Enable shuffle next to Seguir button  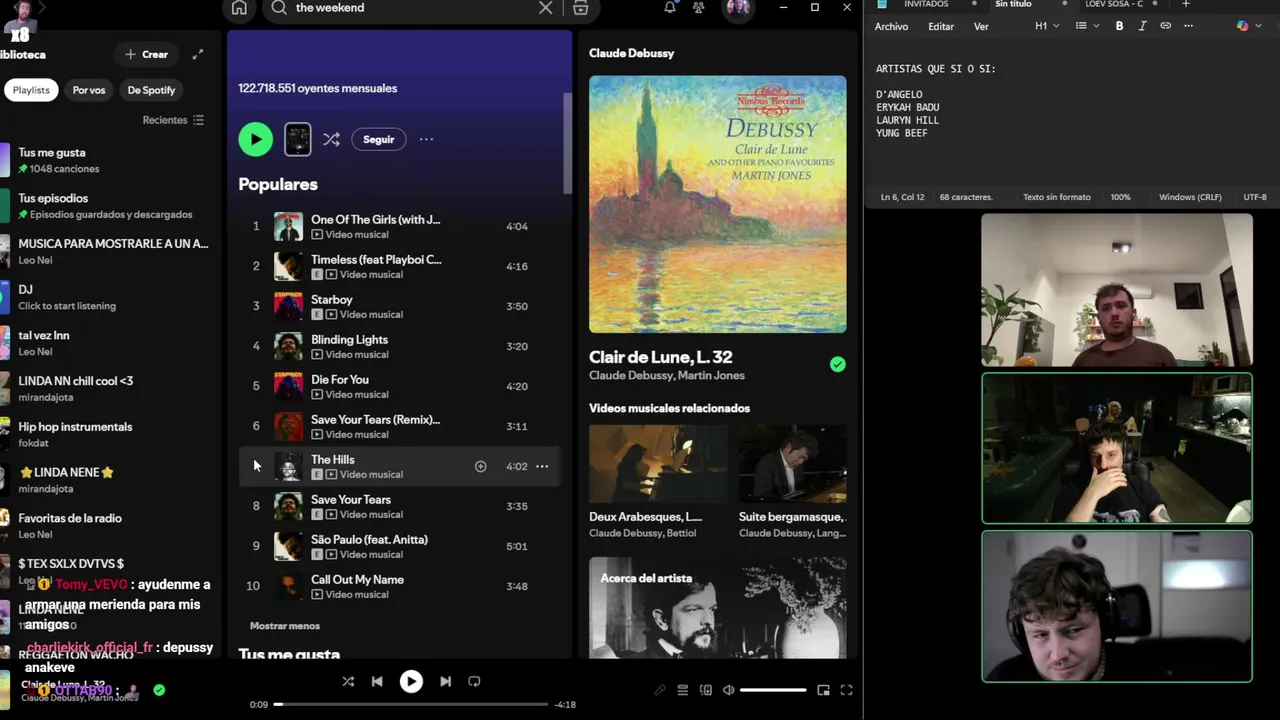[331, 139]
